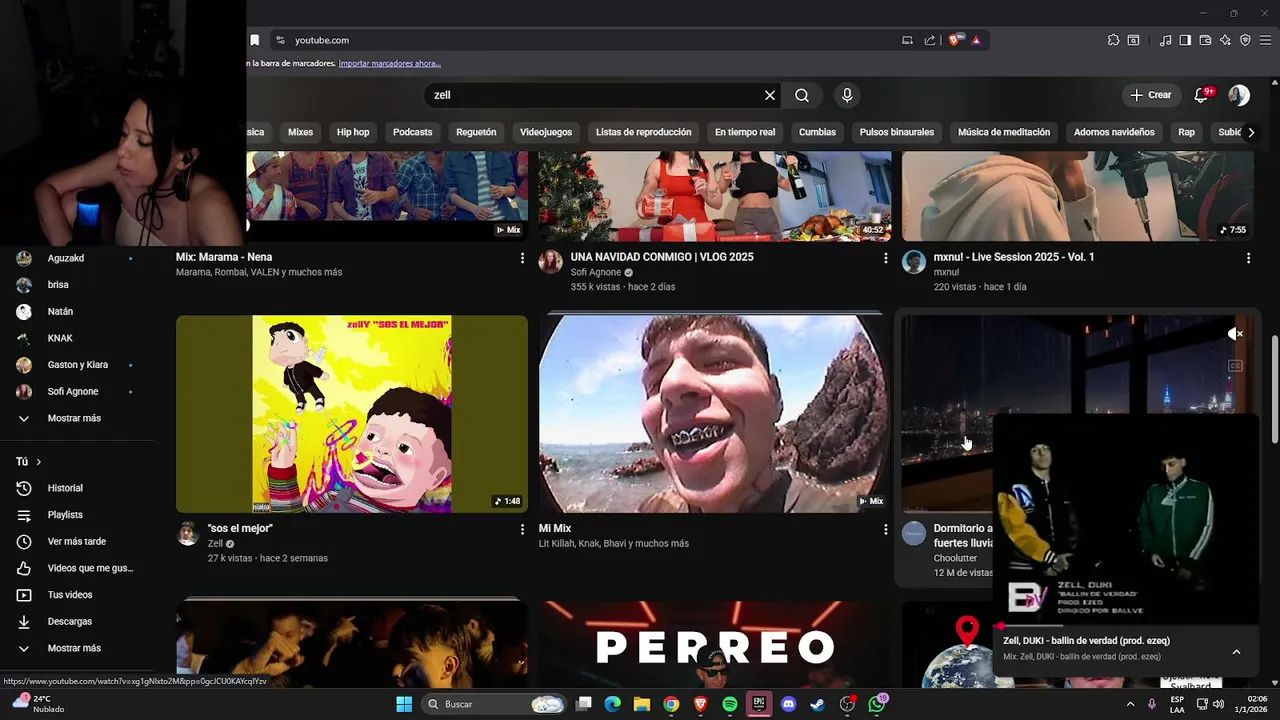Show the Brave sidebar panel icon
This screenshot has width=1280, height=720.
coord(1185,40)
